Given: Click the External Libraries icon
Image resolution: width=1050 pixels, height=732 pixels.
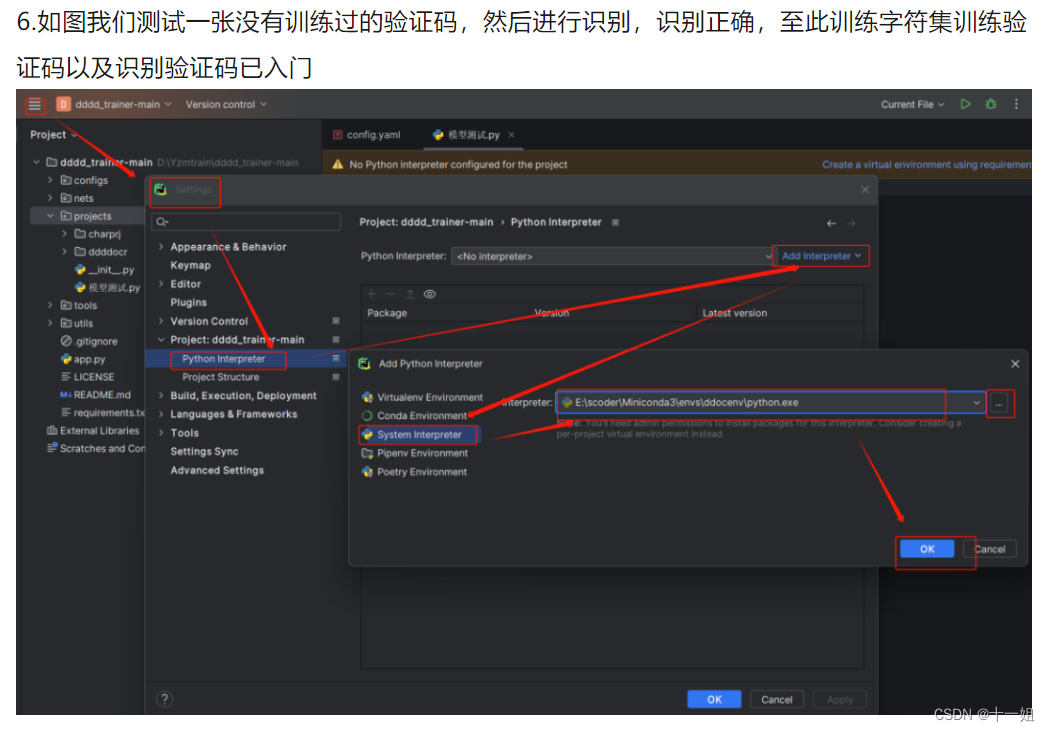Looking at the screenshot, I should pos(52,431).
